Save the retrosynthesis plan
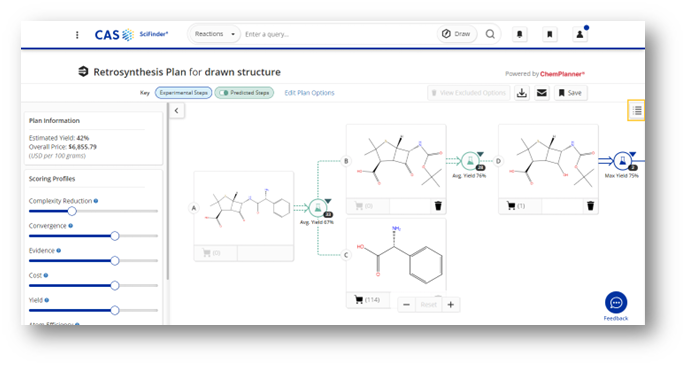The width and height of the screenshot is (687, 367). (570, 93)
